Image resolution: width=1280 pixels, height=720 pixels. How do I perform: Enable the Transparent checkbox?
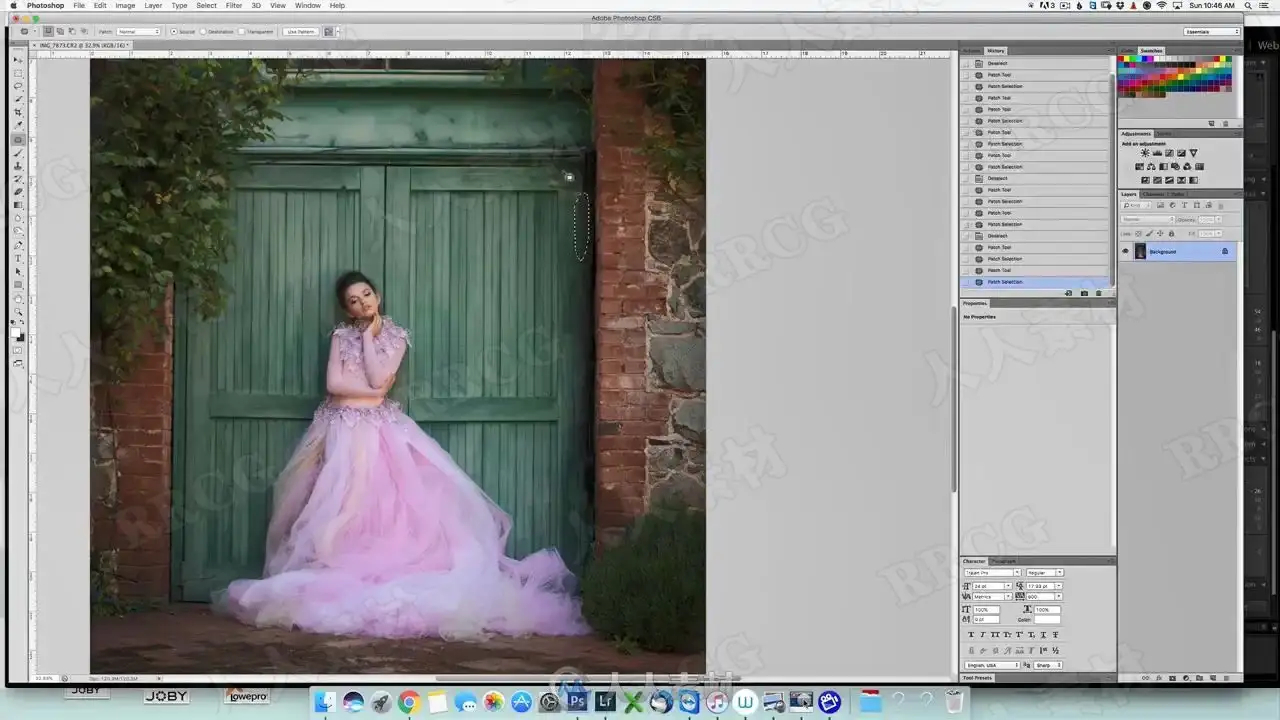pos(242,31)
